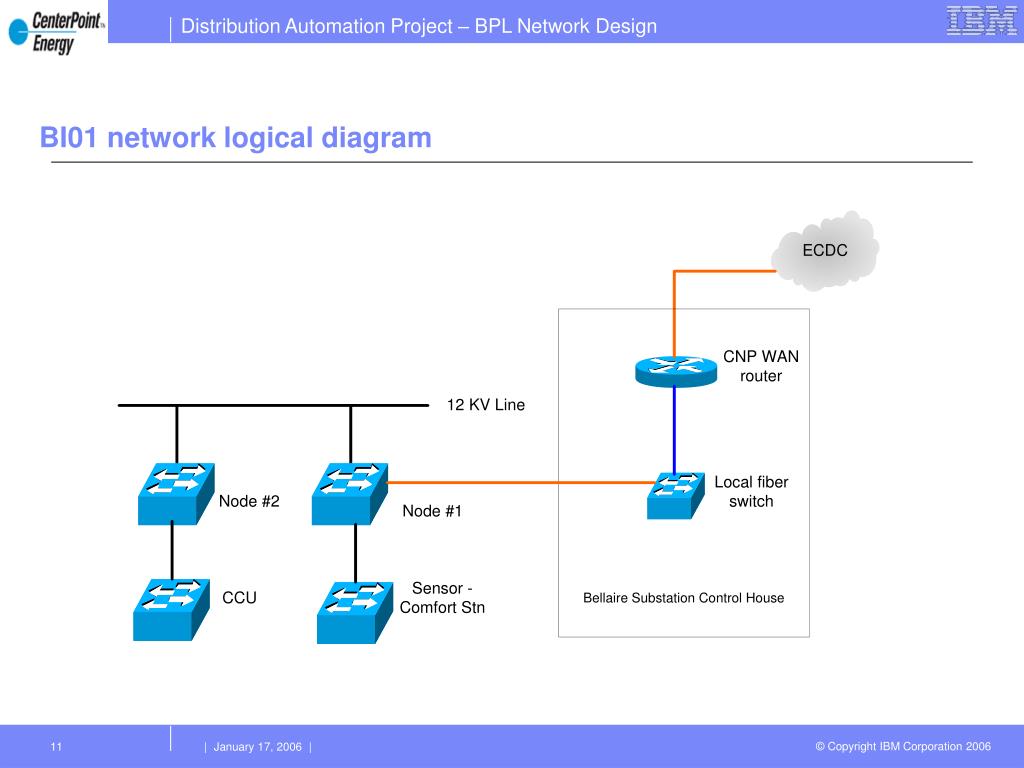1024x768 pixels.
Task: Click the ECDC cloud icon
Action: coord(825,250)
